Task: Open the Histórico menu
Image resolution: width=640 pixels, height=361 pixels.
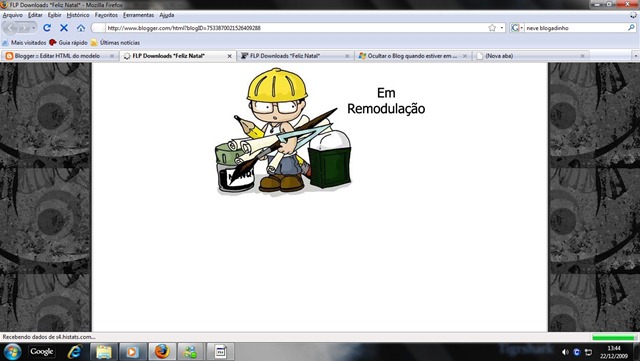Action: [x=78, y=15]
